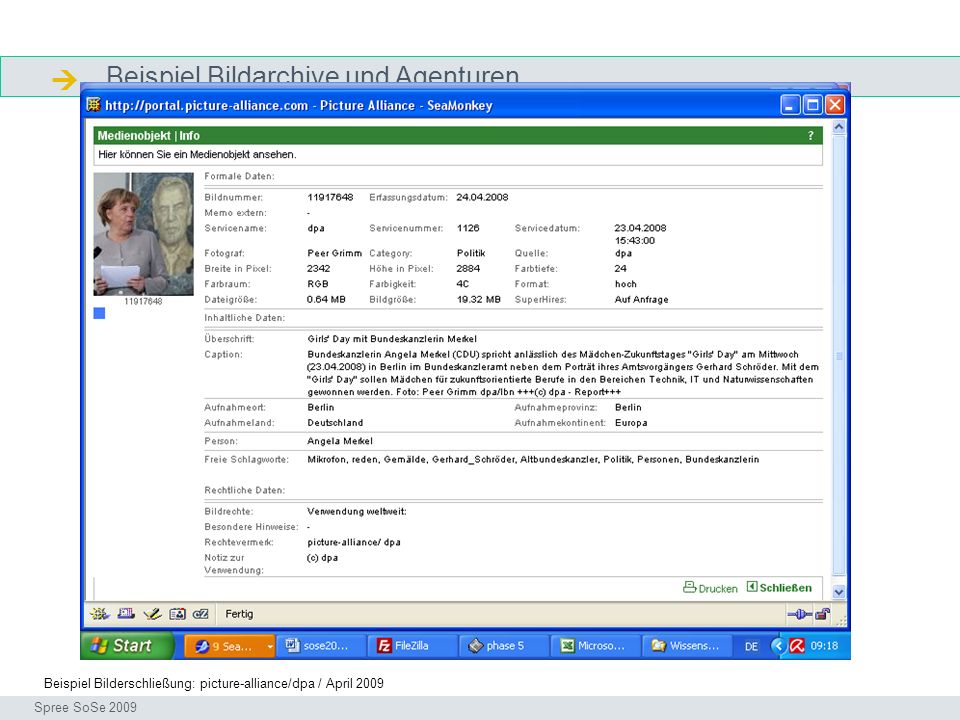Click the SeaMonkey window title icon
Image resolution: width=960 pixels, height=720 pixels.
pyautogui.click(x=93, y=105)
